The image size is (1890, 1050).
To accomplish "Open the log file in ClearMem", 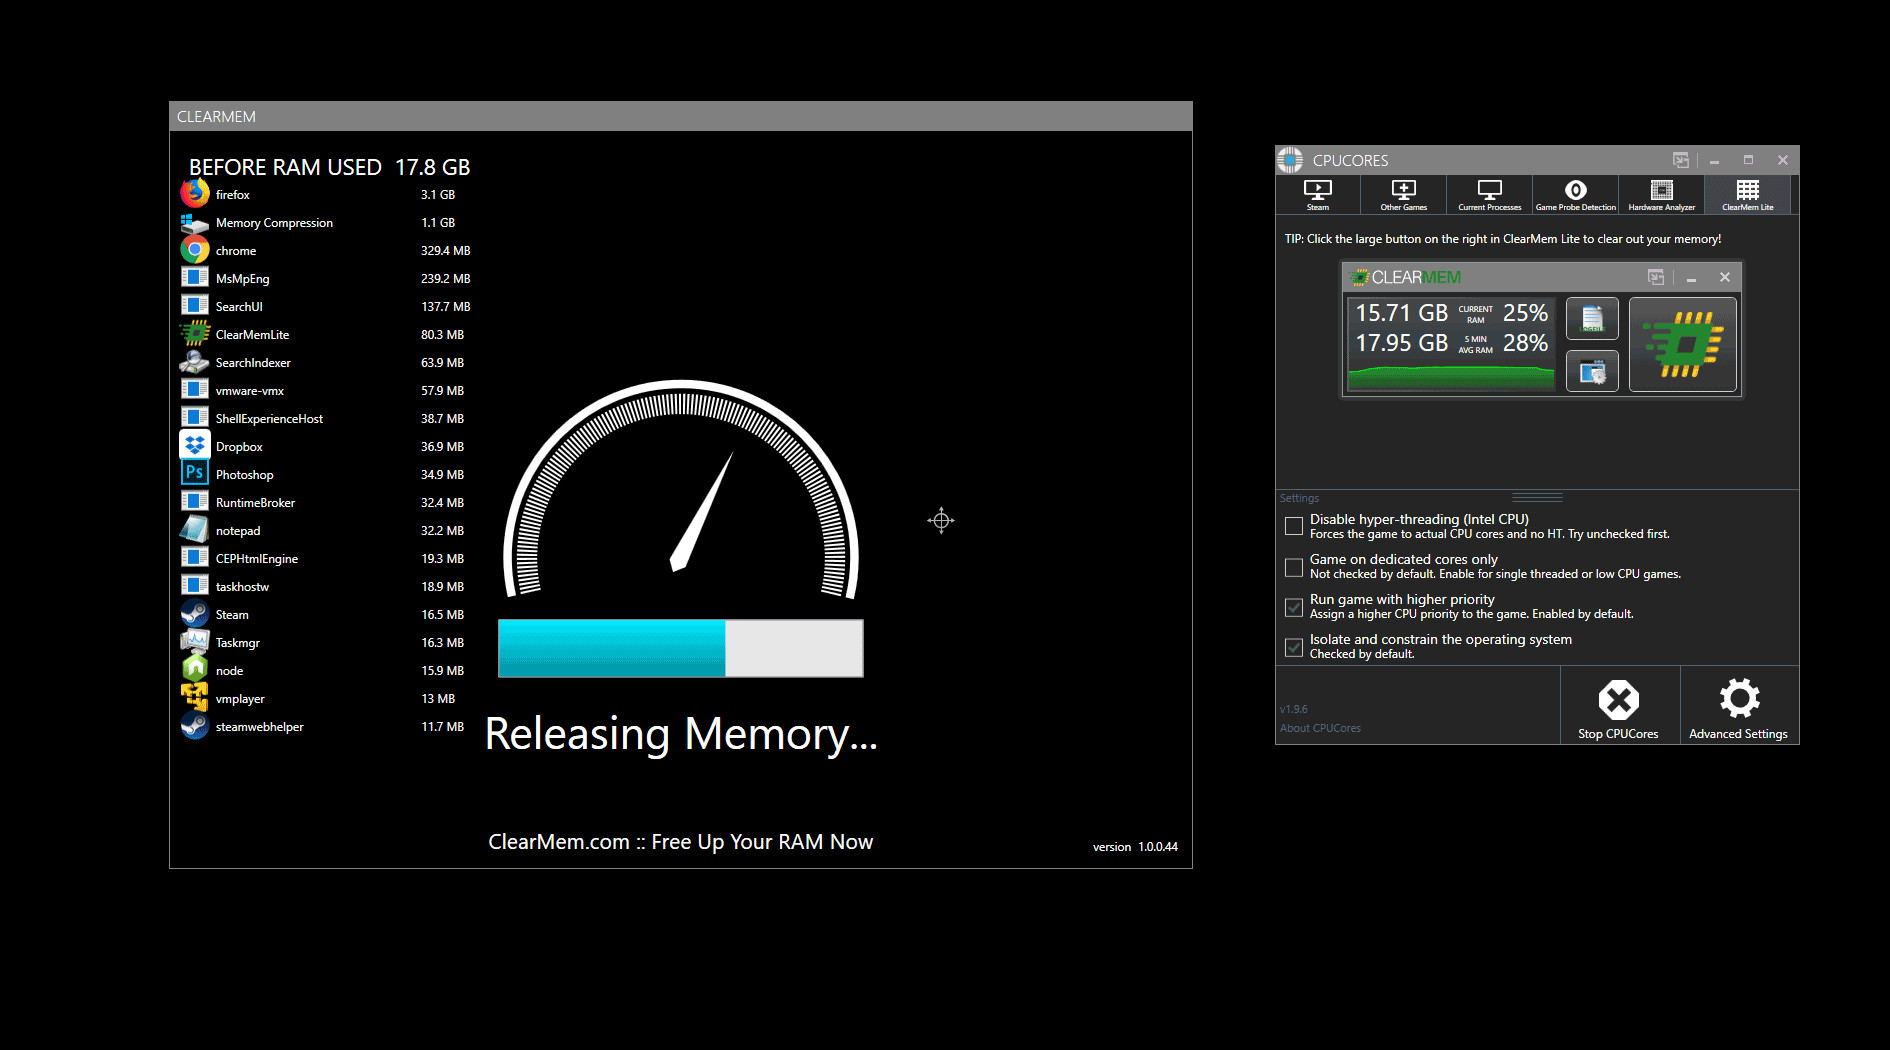I will pos(1592,318).
